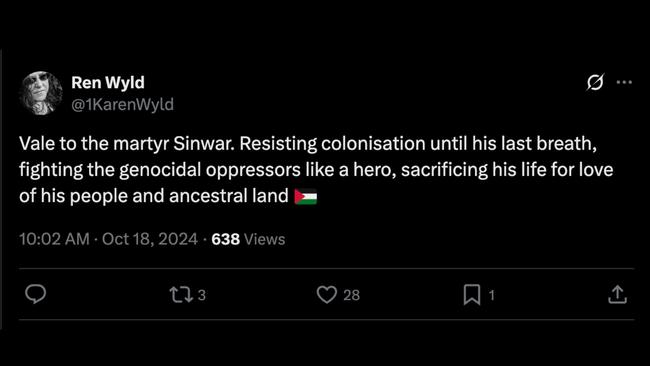Like the tweet with the heart icon
Image resolution: width=650 pixels, height=366 pixels.
327,295
